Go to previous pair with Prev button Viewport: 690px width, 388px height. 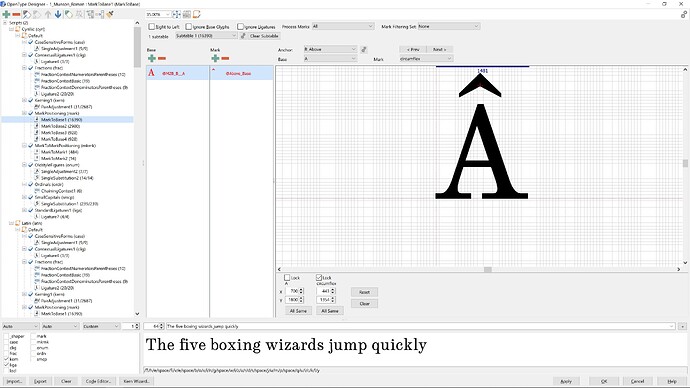coord(413,49)
